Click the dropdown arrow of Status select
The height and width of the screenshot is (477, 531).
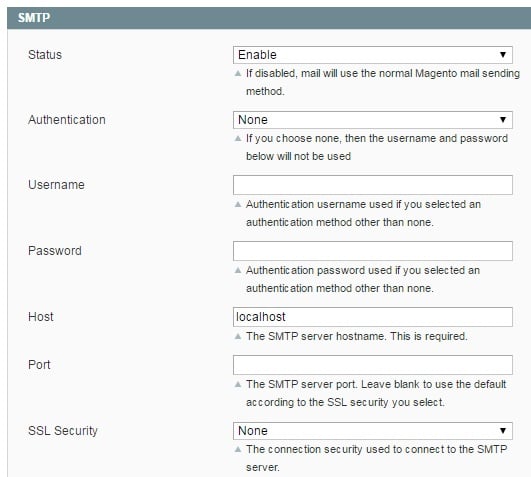(x=503, y=55)
